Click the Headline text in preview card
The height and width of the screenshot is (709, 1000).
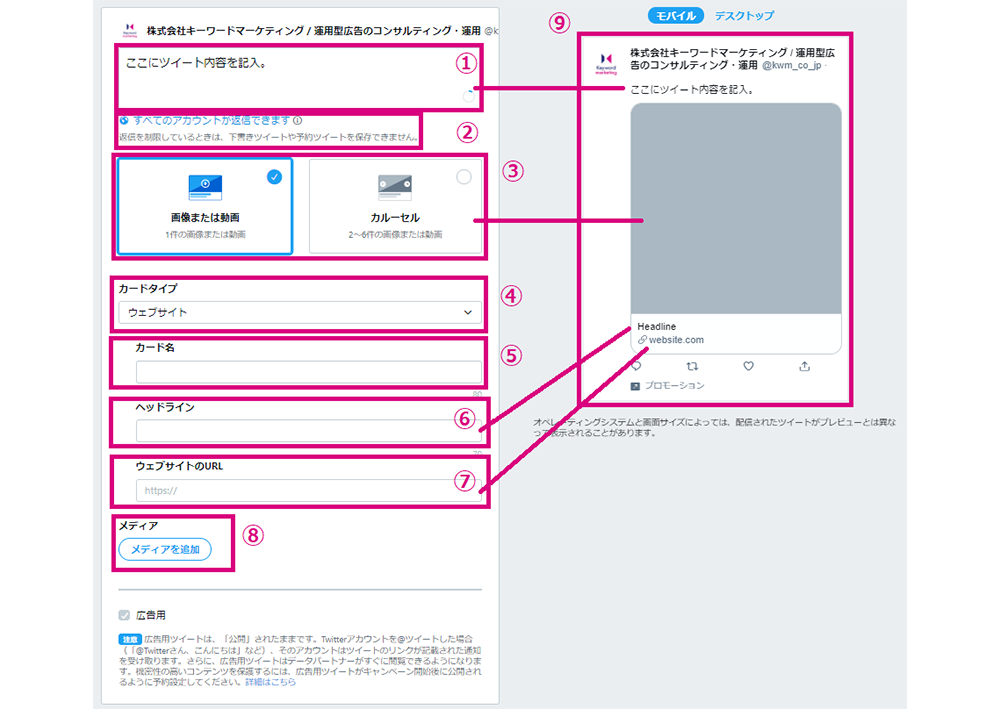point(656,326)
